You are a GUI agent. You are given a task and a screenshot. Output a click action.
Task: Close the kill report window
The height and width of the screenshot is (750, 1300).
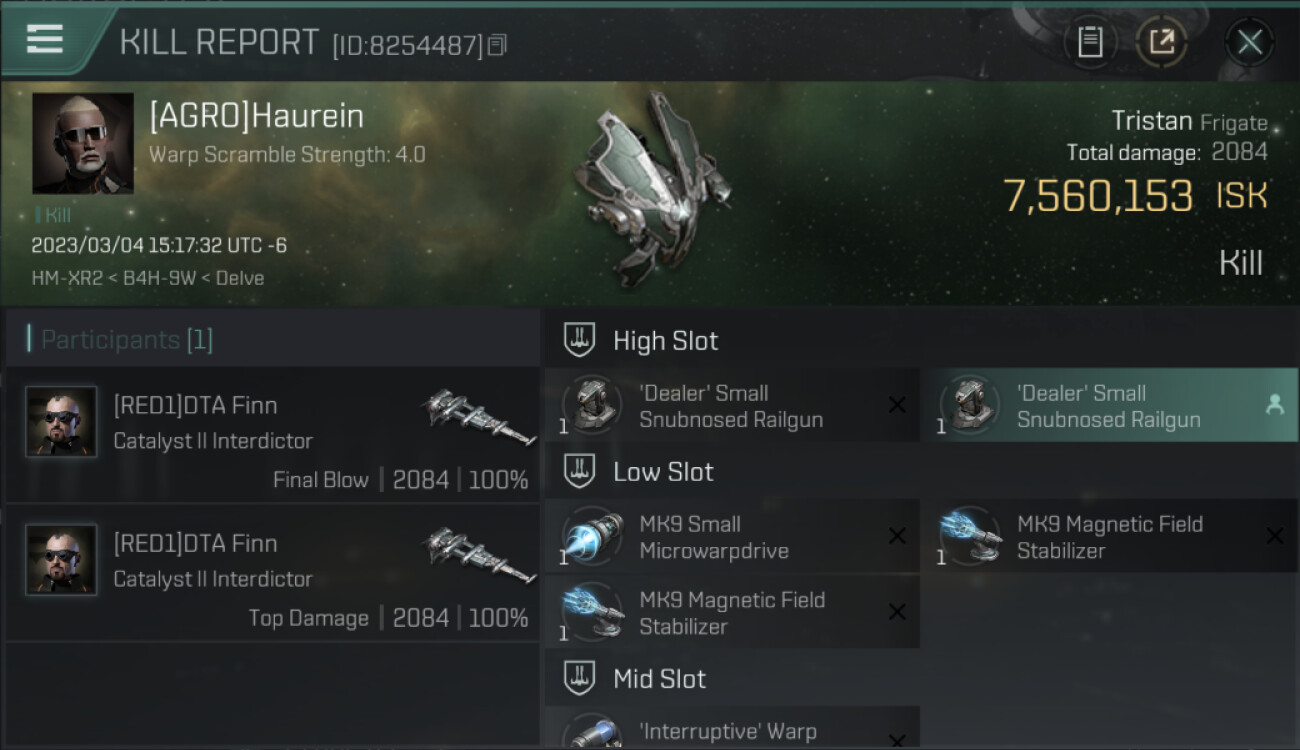point(1249,42)
